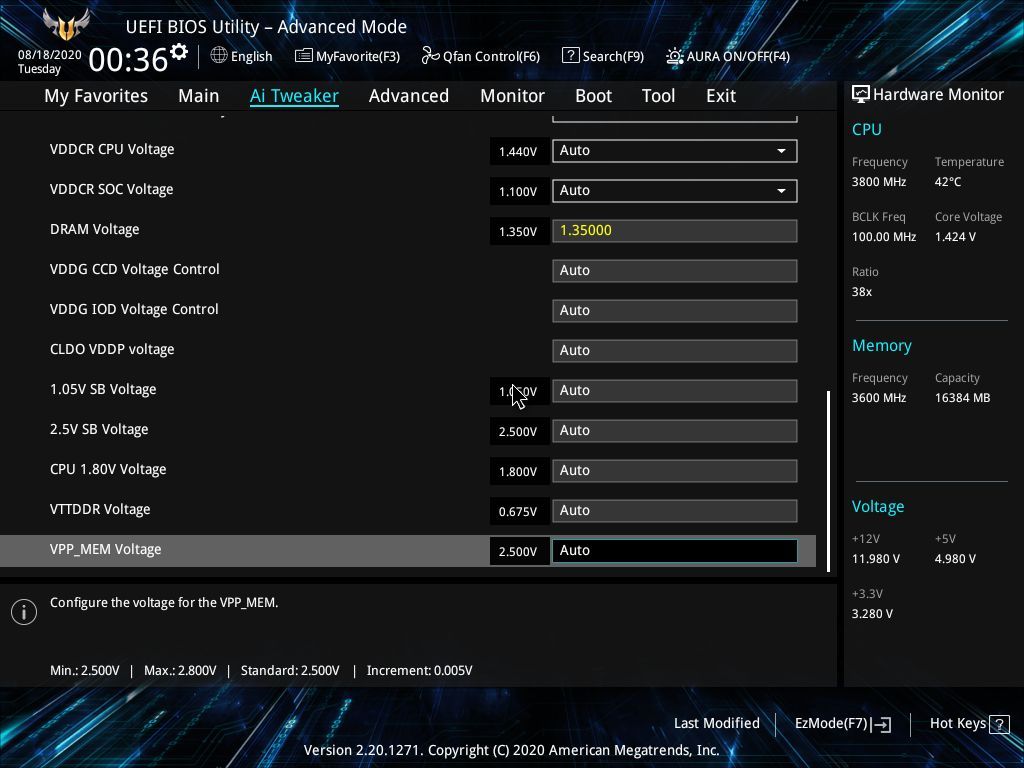
Task: Select the 1.05V SB Voltage label
Action: [x=103, y=390]
